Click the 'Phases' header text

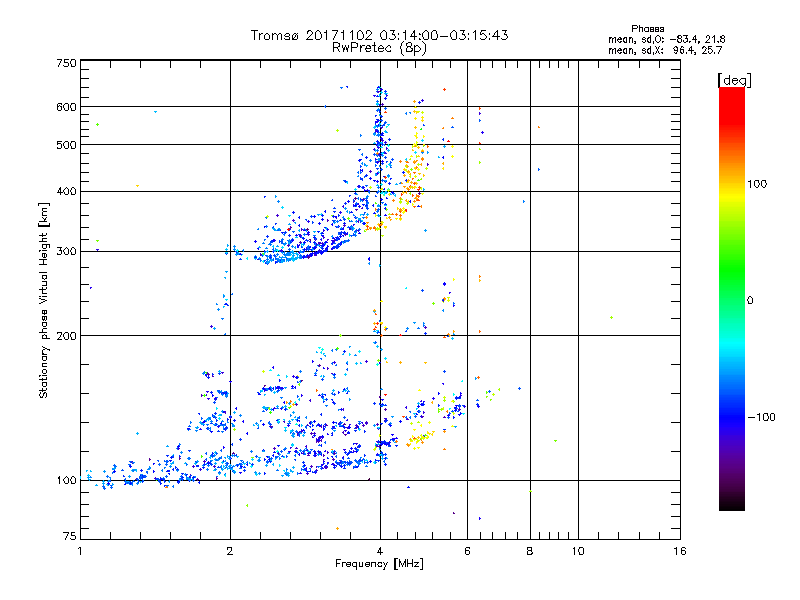tap(647, 29)
